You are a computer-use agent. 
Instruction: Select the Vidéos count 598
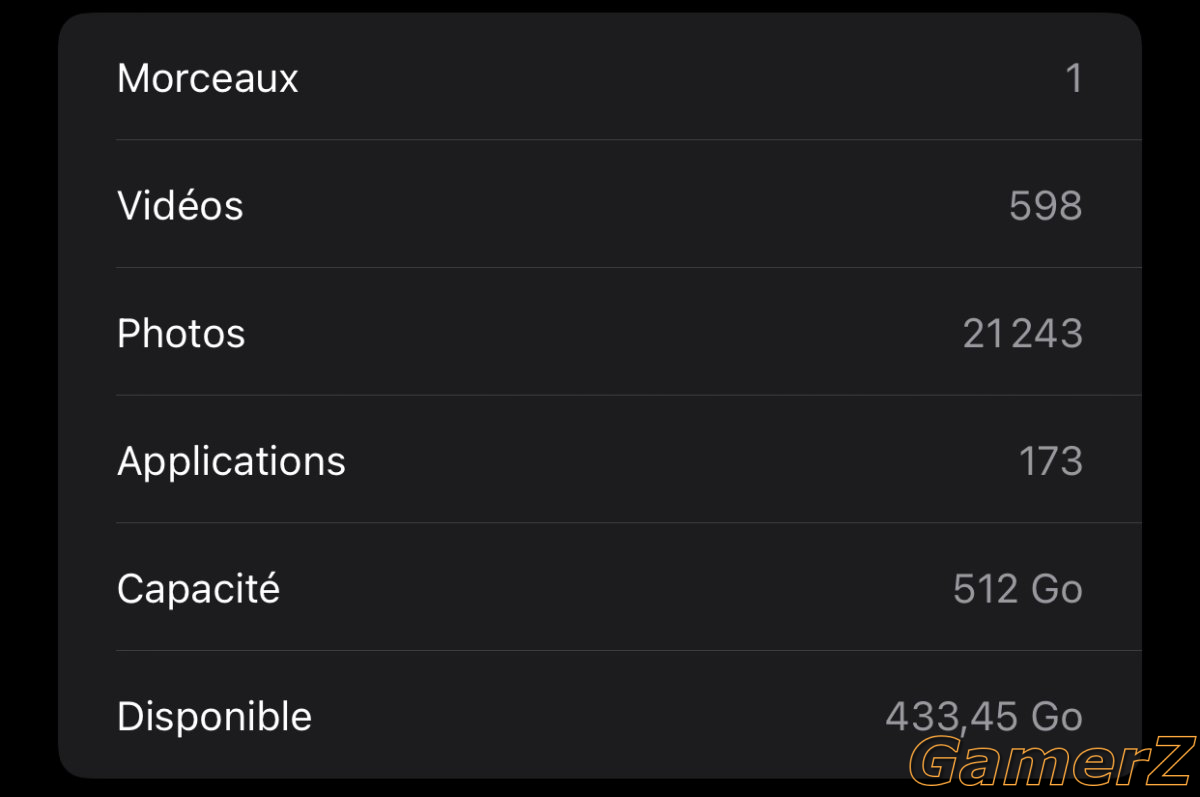pos(1045,205)
